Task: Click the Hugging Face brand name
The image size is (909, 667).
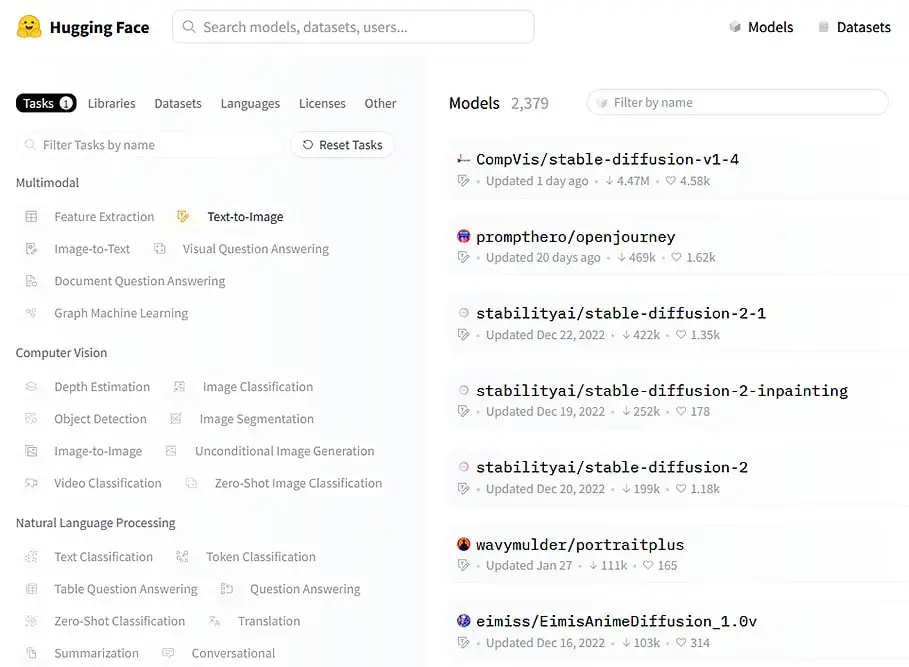Action: pos(99,28)
